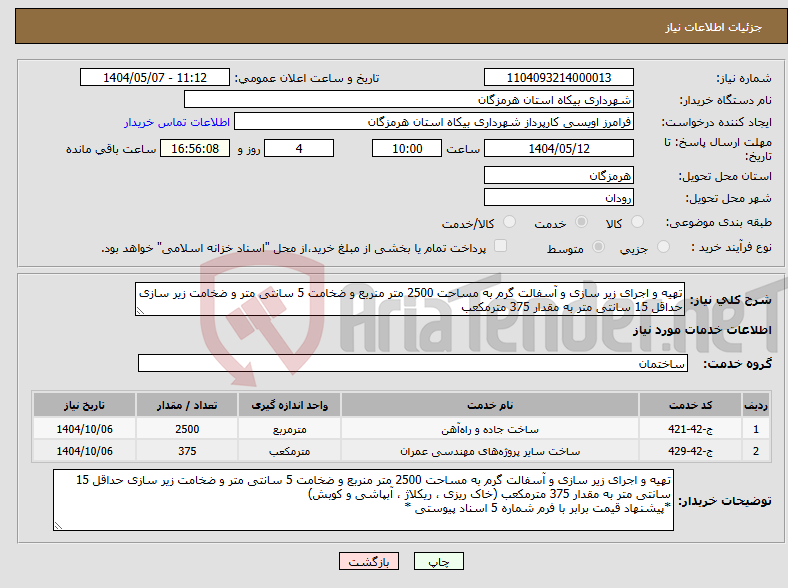
Task: Click the deadline hour field 10:00
Action: click(407, 148)
